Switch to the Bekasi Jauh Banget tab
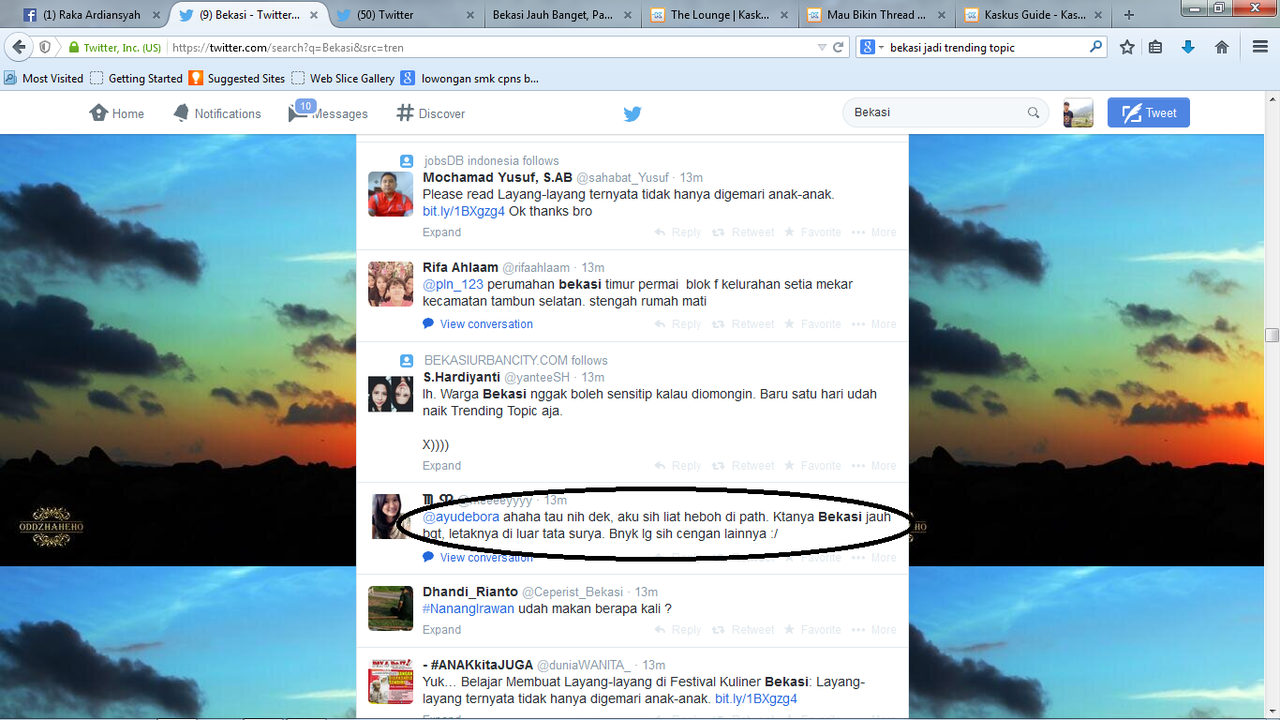This screenshot has height=720, width=1280. 560,15
